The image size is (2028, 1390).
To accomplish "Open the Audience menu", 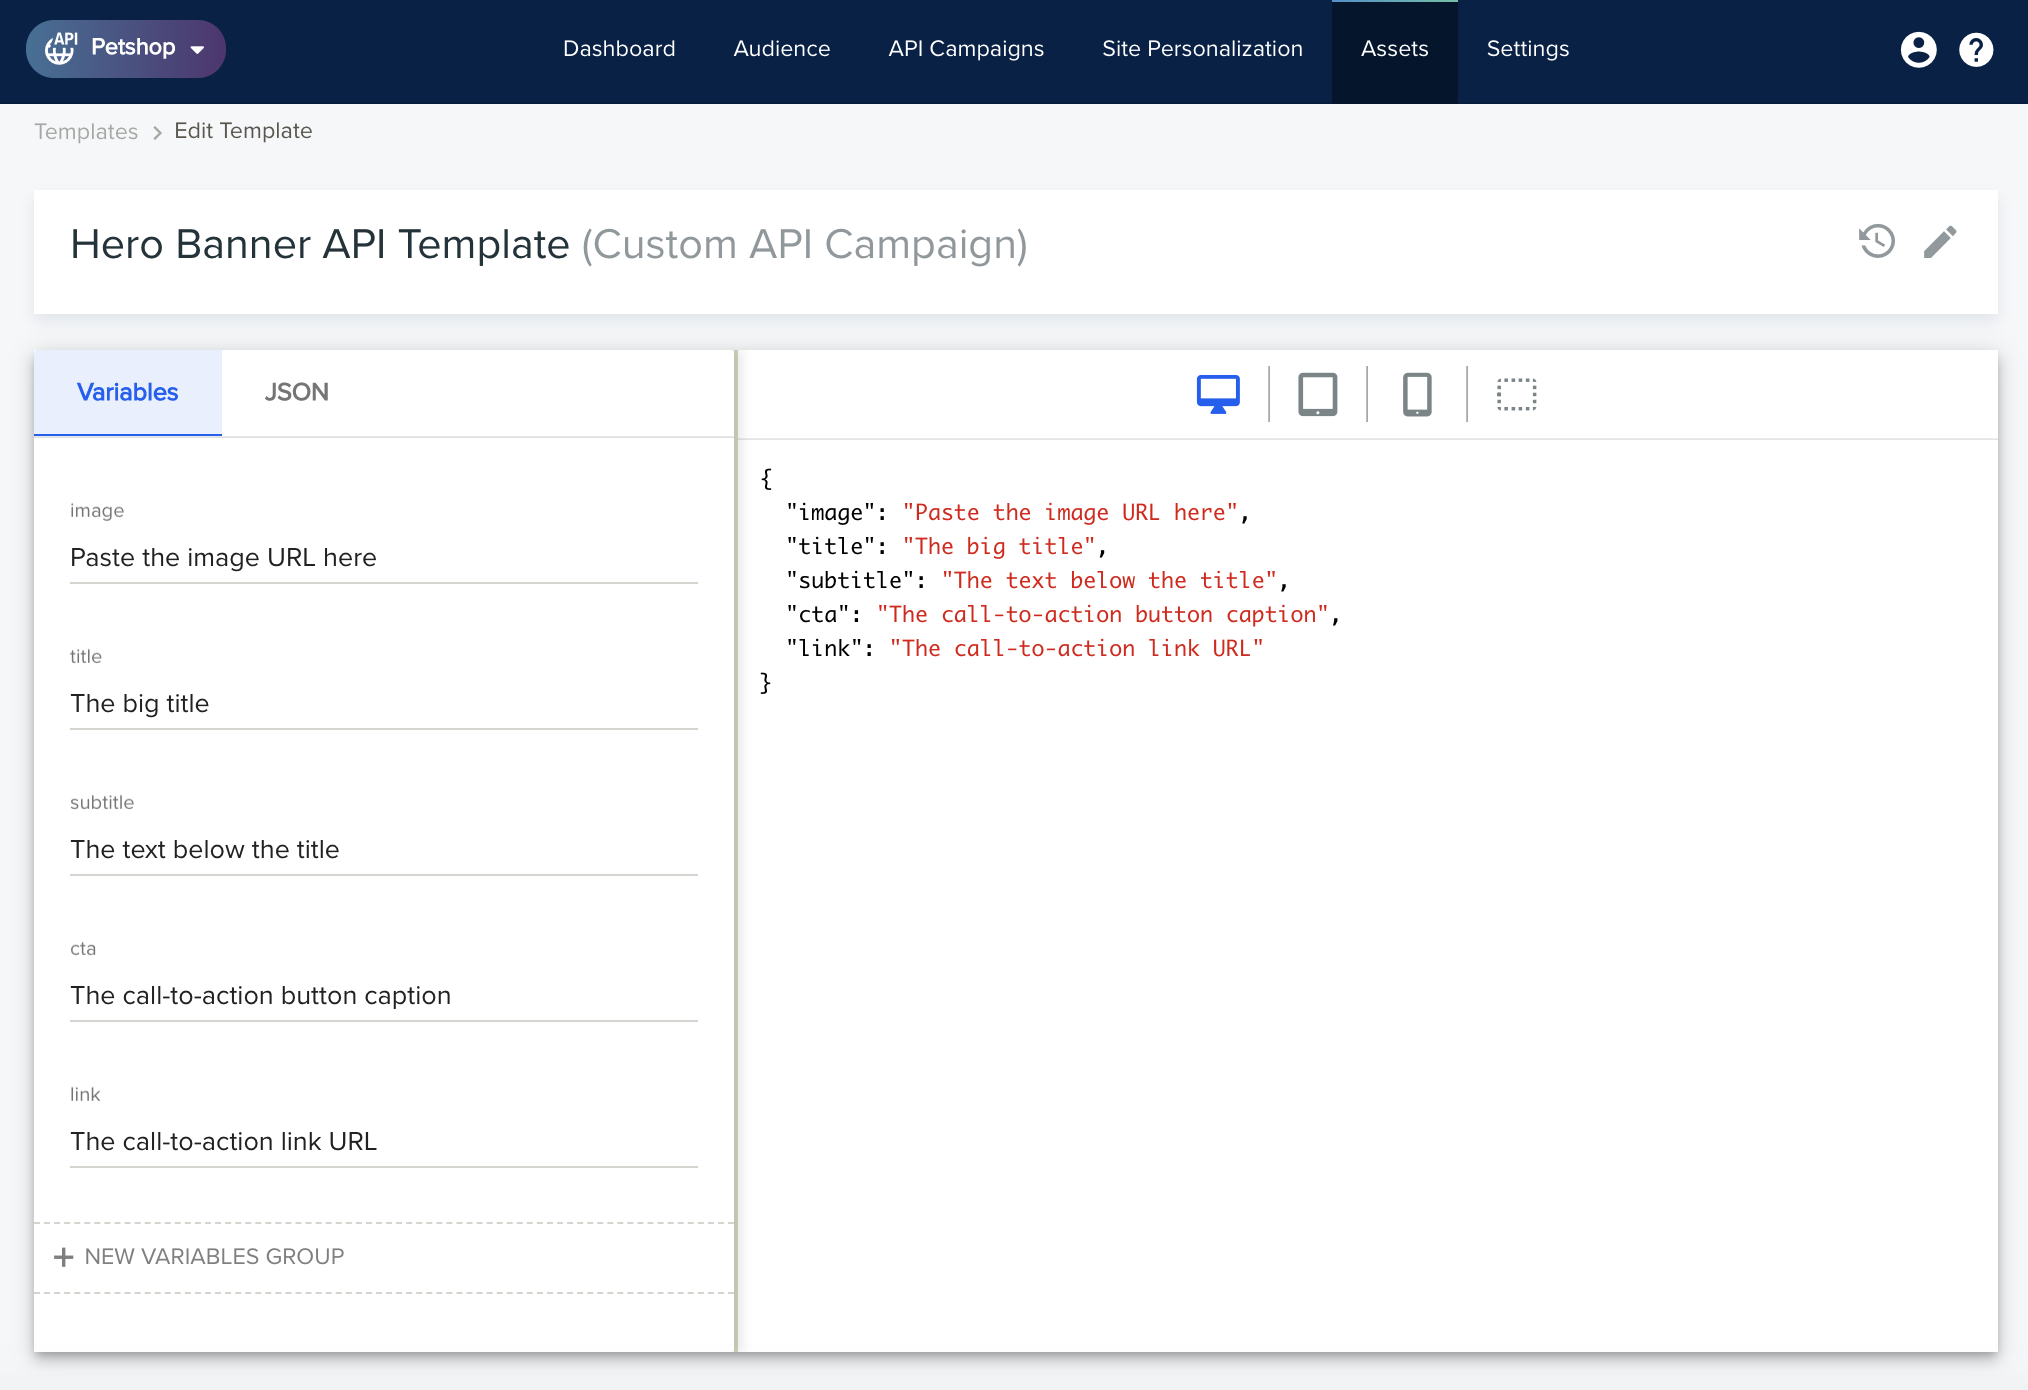I will click(782, 49).
